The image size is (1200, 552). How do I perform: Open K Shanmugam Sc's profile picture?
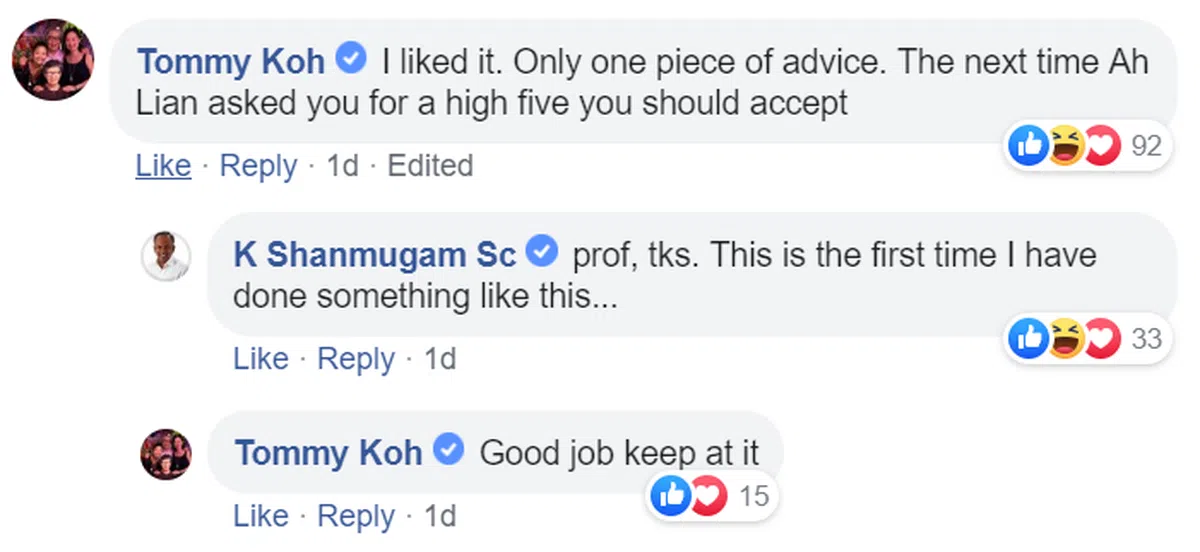pos(165,256)
